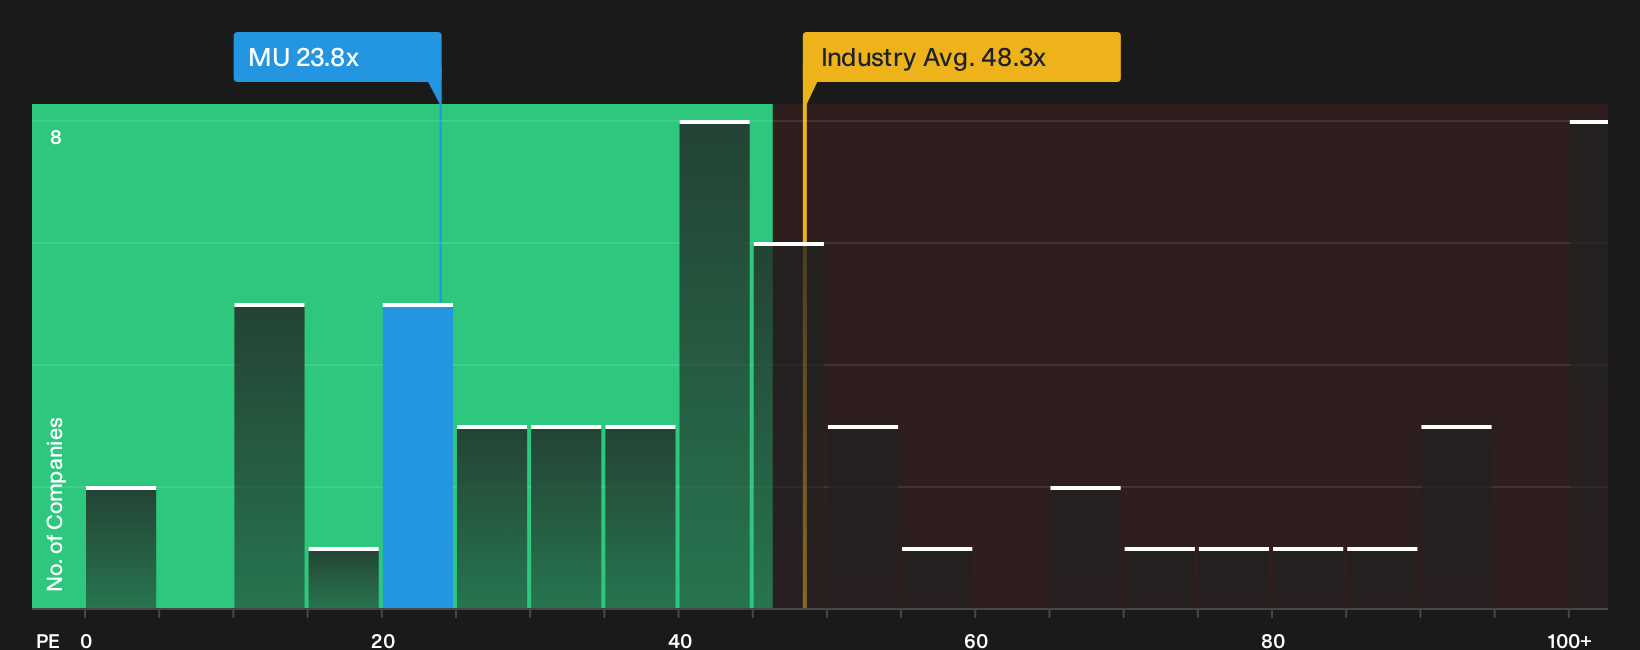
Task: Click the MU 23.8x blue label
Action: pos(337,57)
